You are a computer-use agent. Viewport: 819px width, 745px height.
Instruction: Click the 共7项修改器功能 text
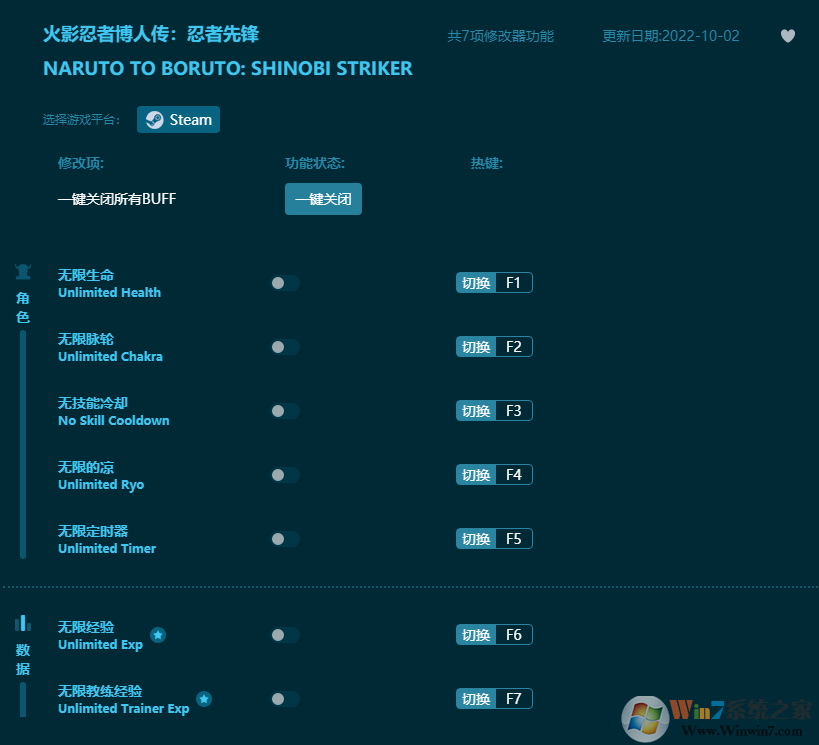[500, 36]
